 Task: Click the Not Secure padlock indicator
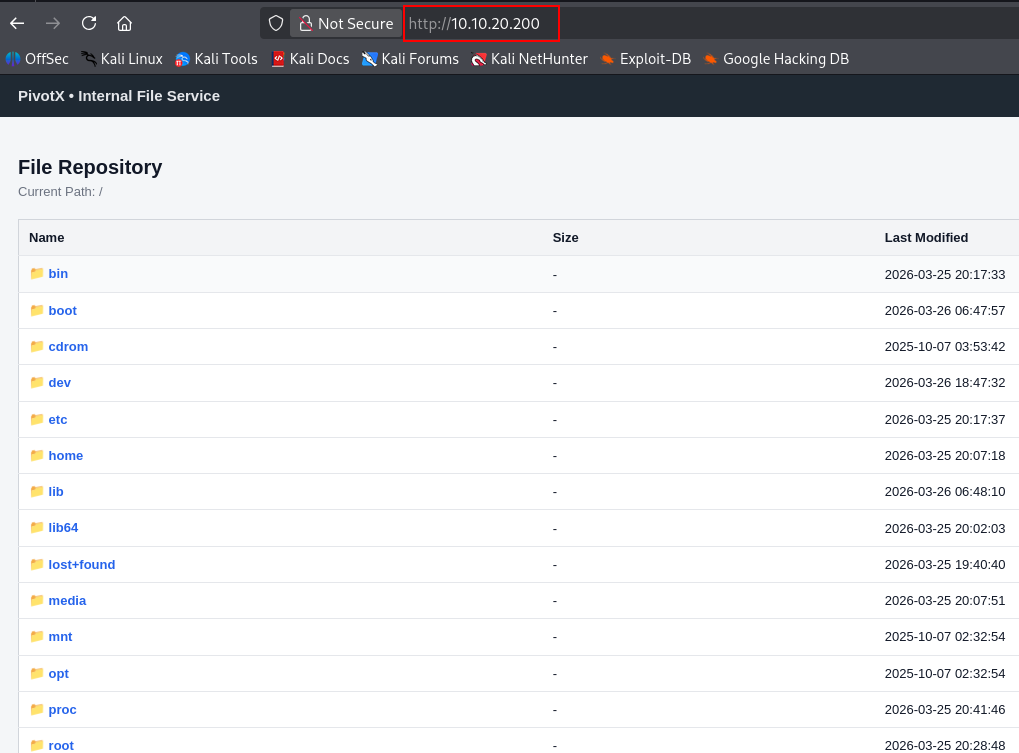[x=346, y=23]
